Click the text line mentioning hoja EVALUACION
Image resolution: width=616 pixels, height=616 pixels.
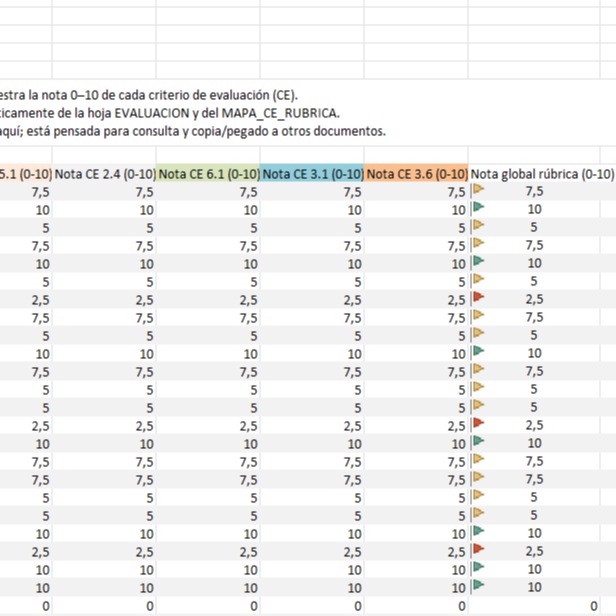(170, 113)
